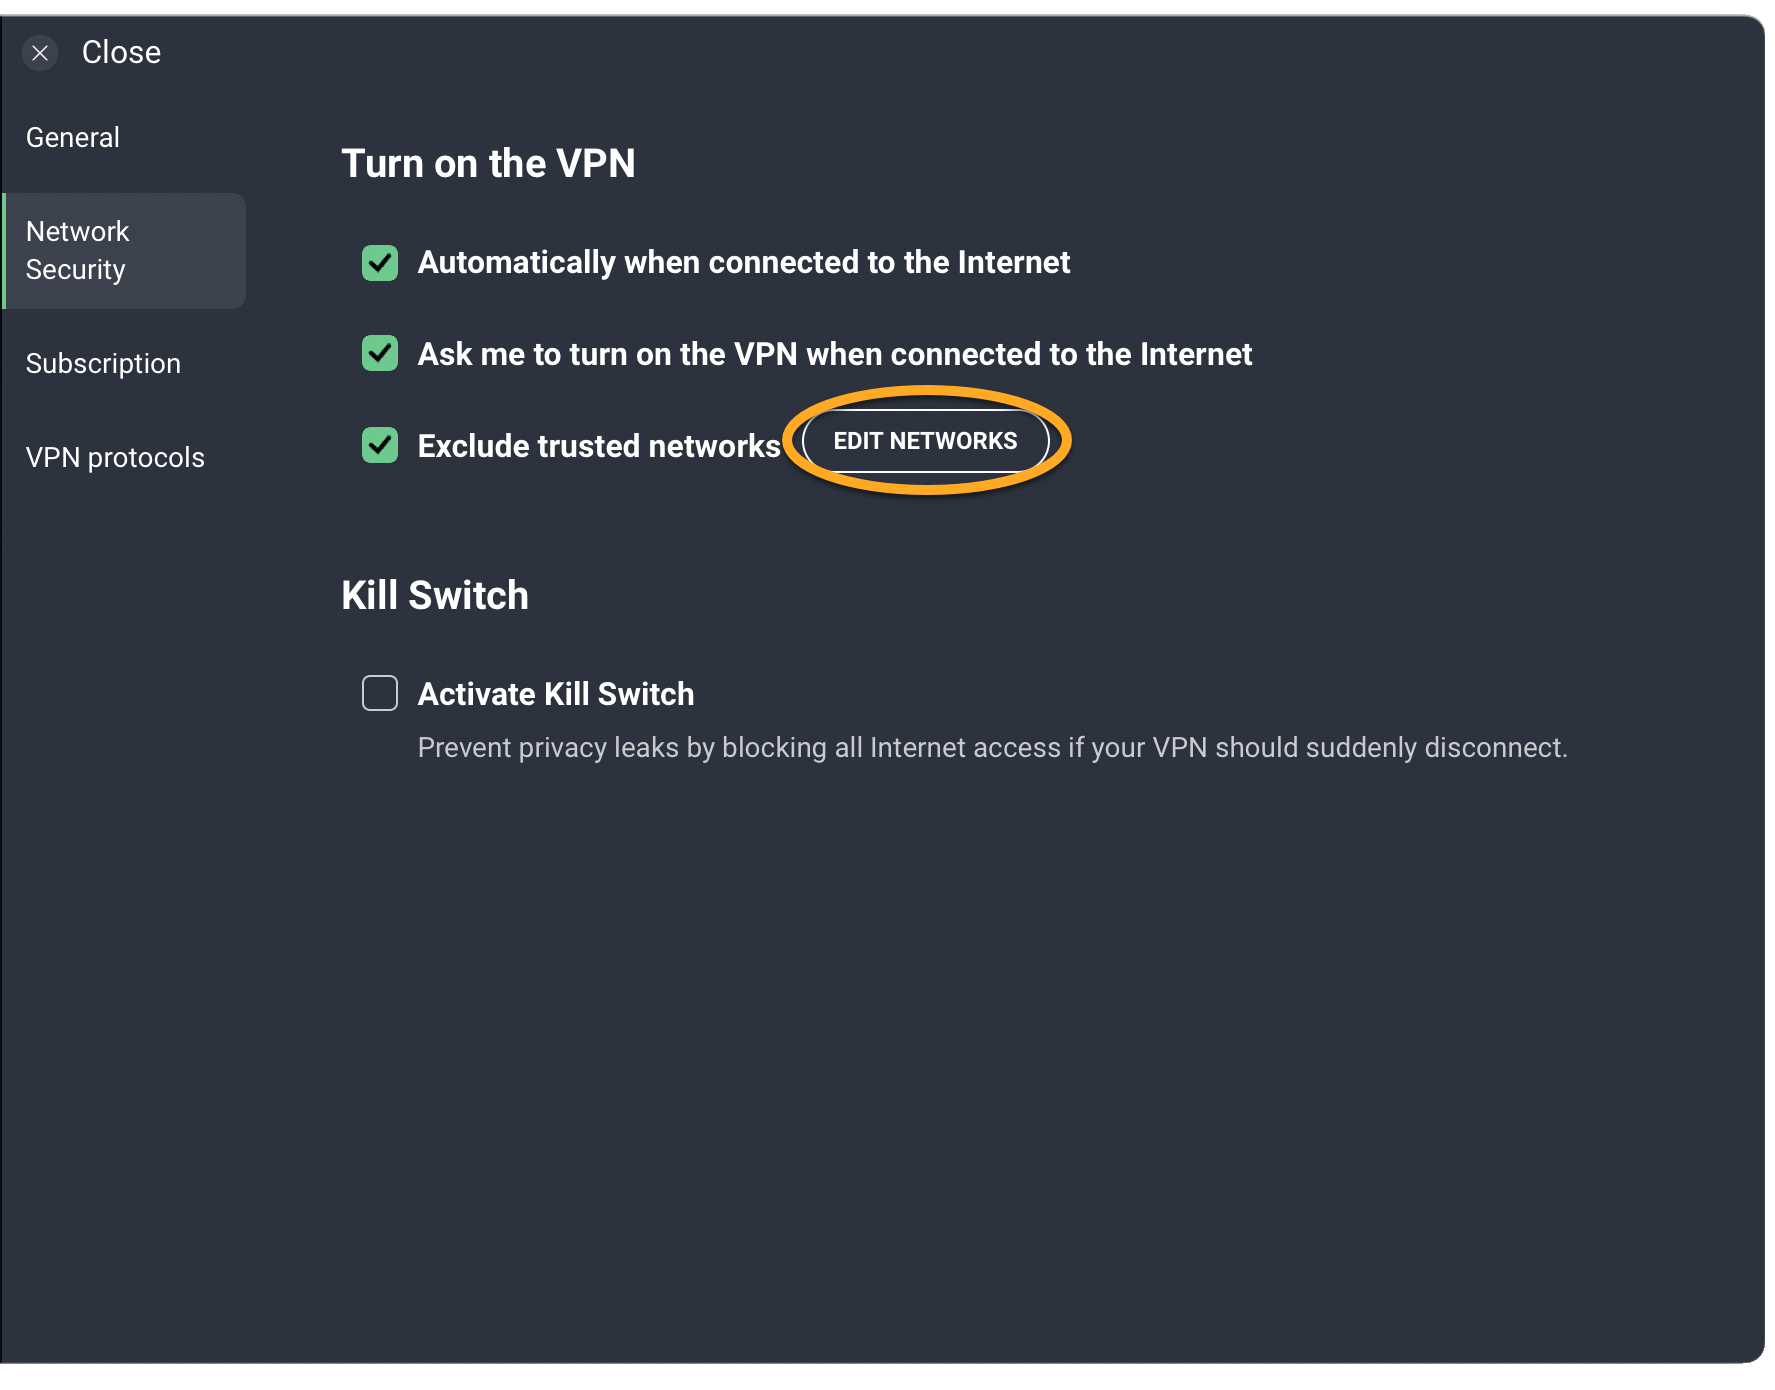Click 'Automatically when connected to the Internet' label
Viewport: 1775px width, 1390px height.
coord(743,263)
